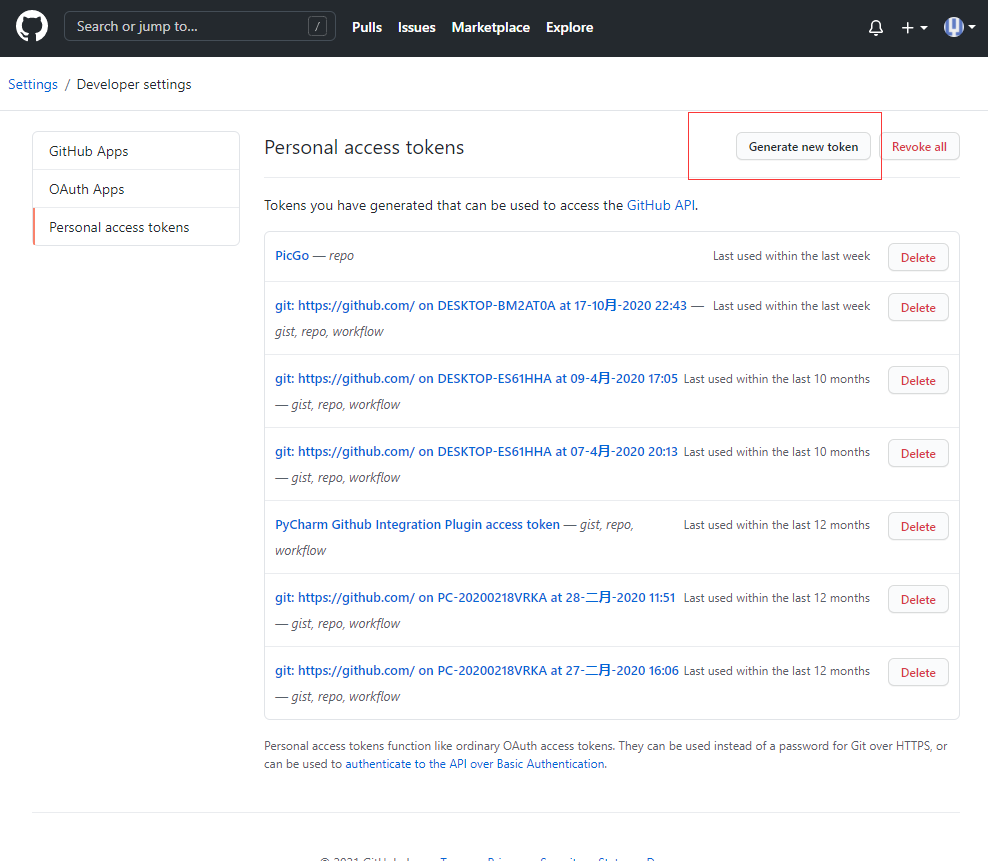Select OAuth Apps in sidebar
Image resolution: width=988 pixels, height=861 pixels.
[136, 189]
